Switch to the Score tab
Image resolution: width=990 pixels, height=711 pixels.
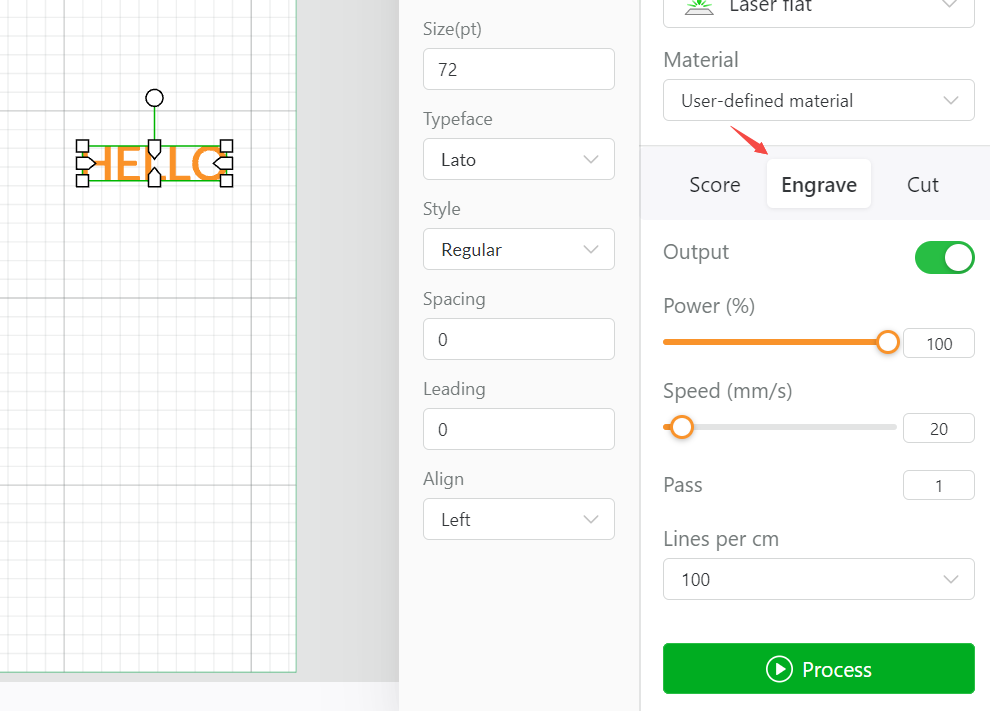click(715, 185)
